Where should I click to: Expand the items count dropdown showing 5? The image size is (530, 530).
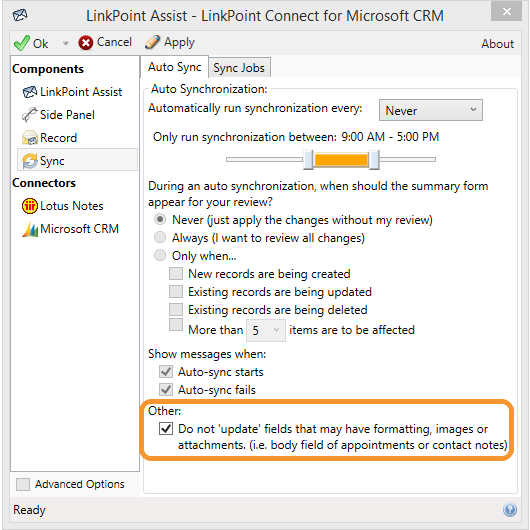266,330
